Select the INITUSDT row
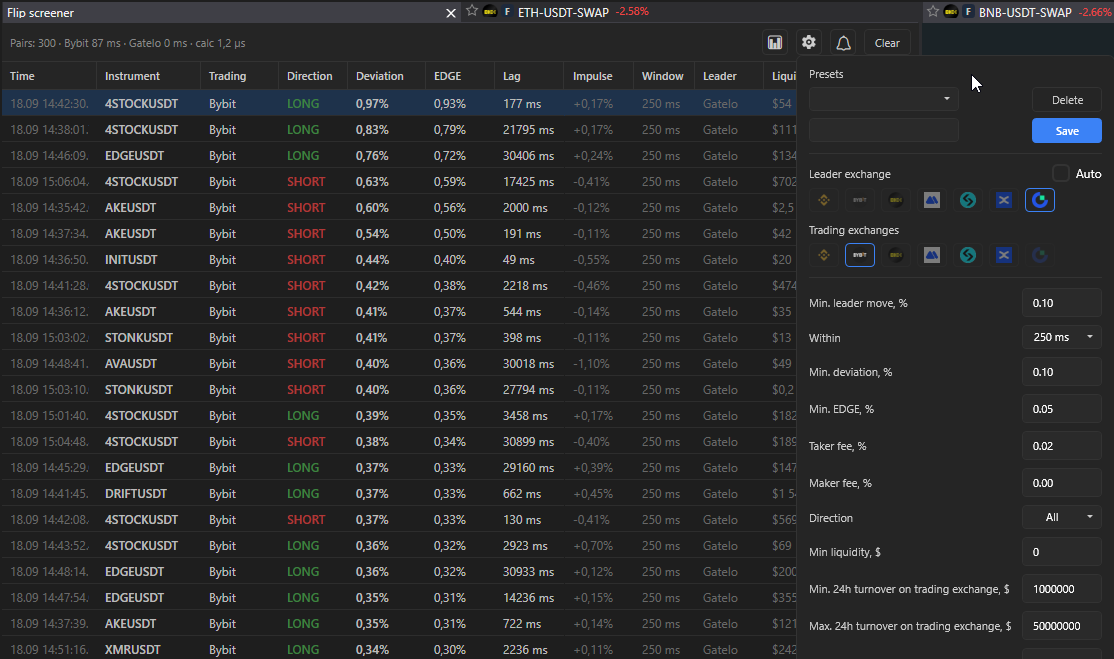 pos(399,260)
